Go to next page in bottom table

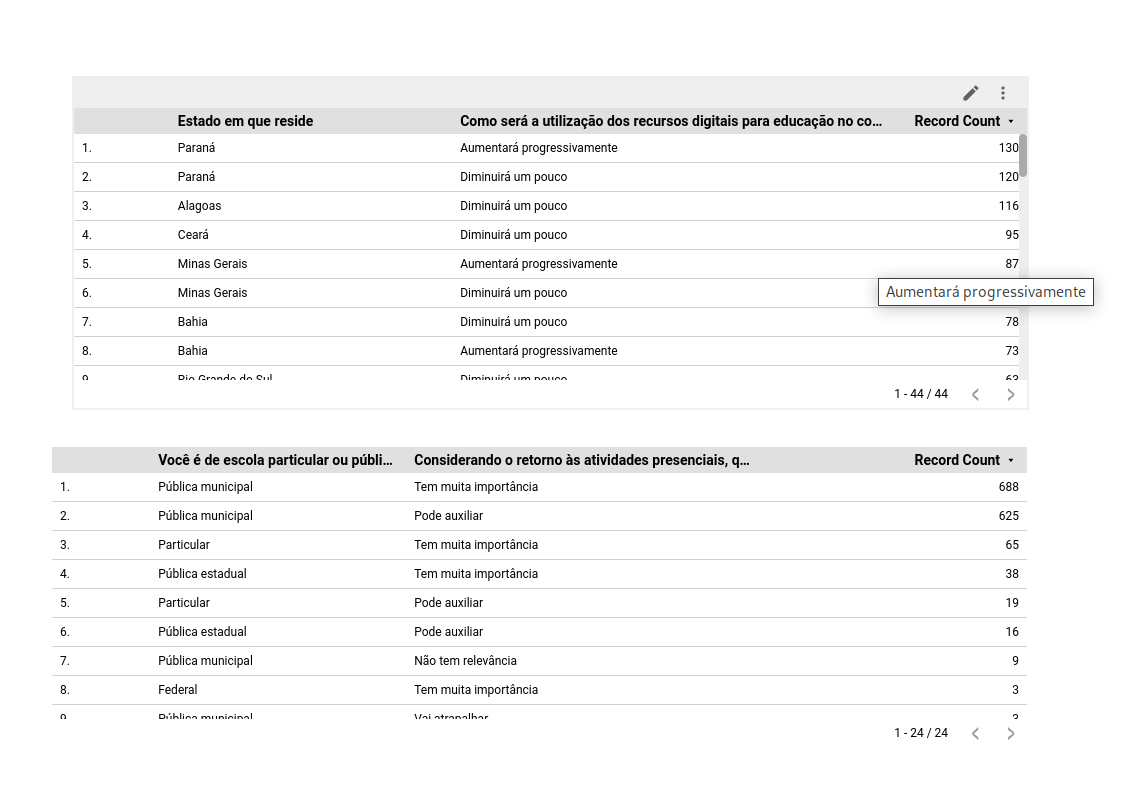(x=1010, y=733)
